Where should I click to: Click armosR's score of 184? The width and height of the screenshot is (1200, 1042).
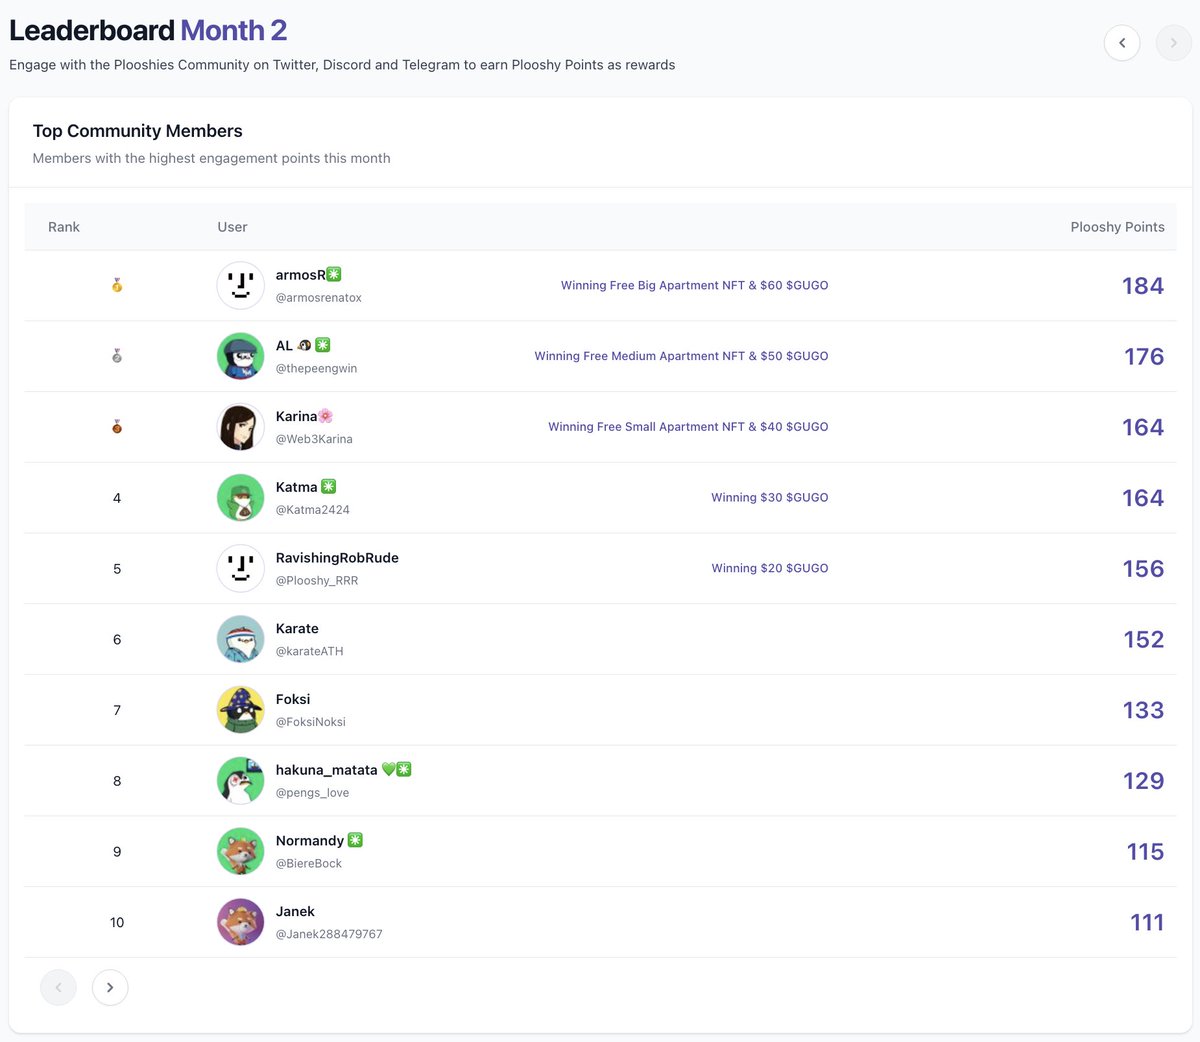tap(1143, 286)
